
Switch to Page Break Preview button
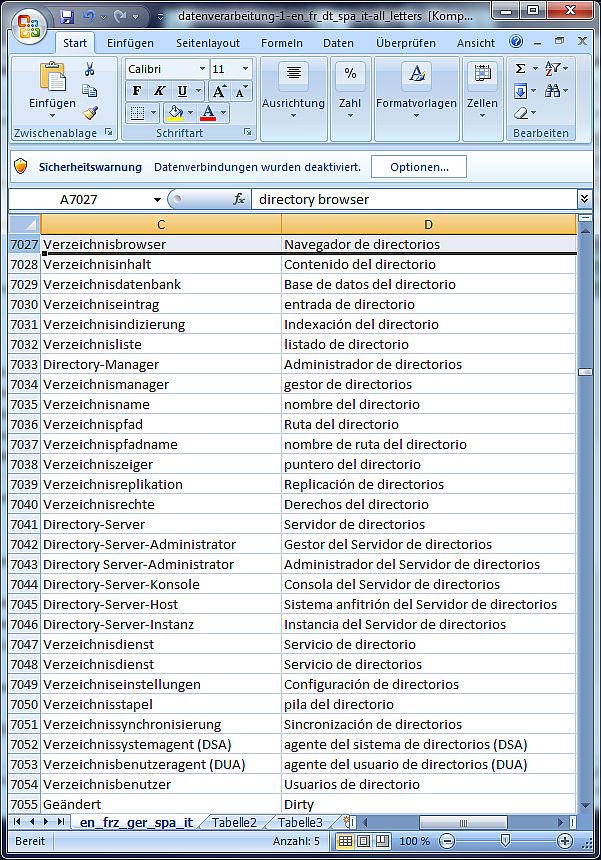(x=382, y=841)
